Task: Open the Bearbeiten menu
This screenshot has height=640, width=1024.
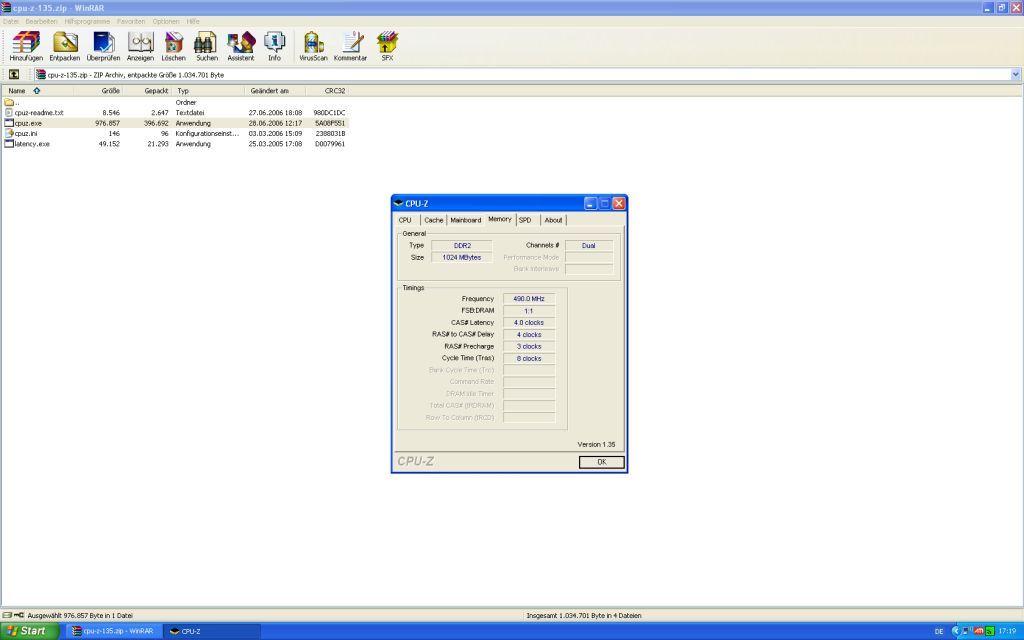Action: click(x=41, y=22)
